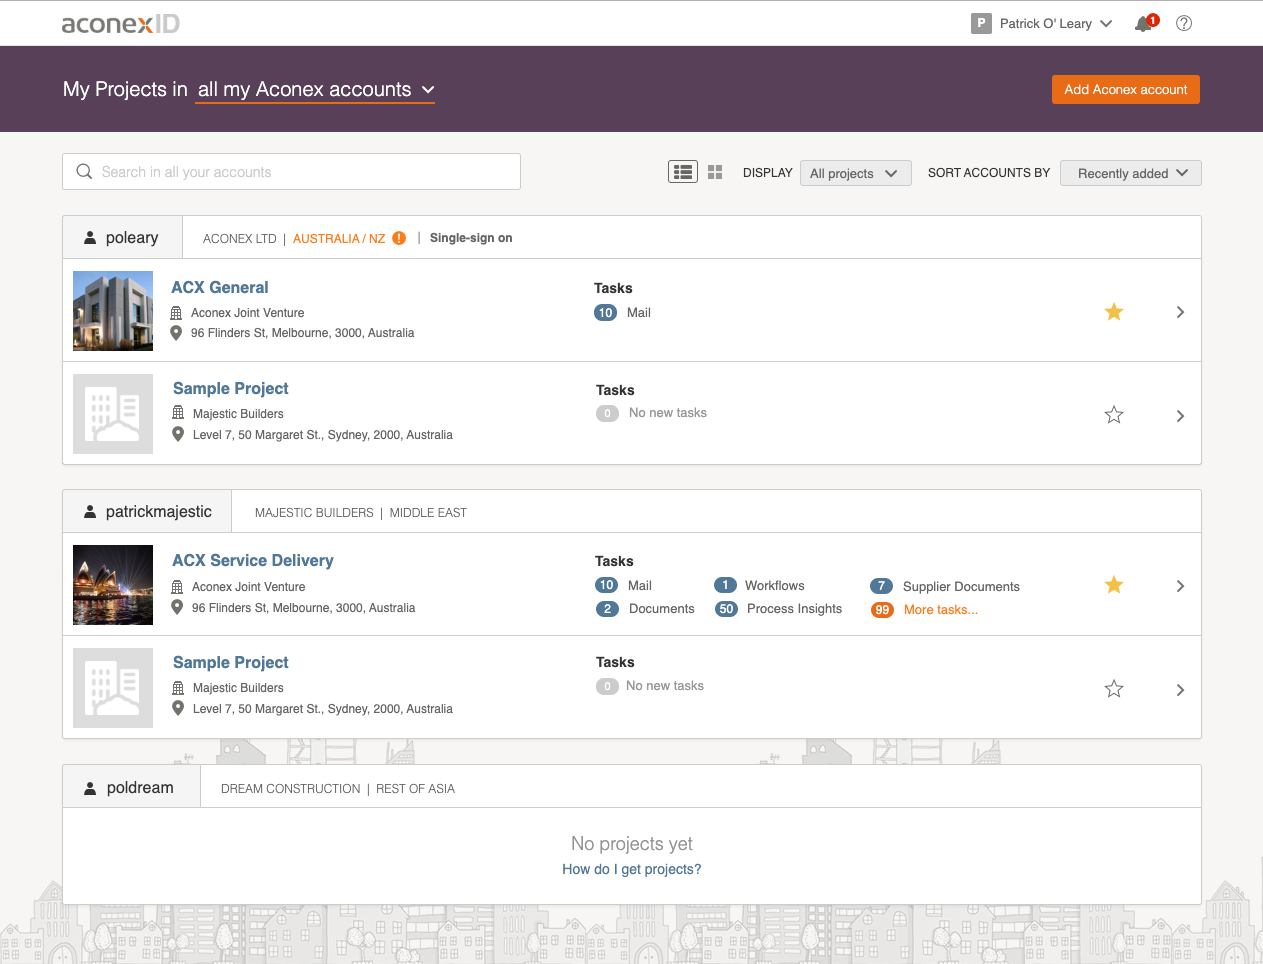1263x964 pixels.
Task: Open the Sample Project link under poleary
Action: (x=231, y=388)
